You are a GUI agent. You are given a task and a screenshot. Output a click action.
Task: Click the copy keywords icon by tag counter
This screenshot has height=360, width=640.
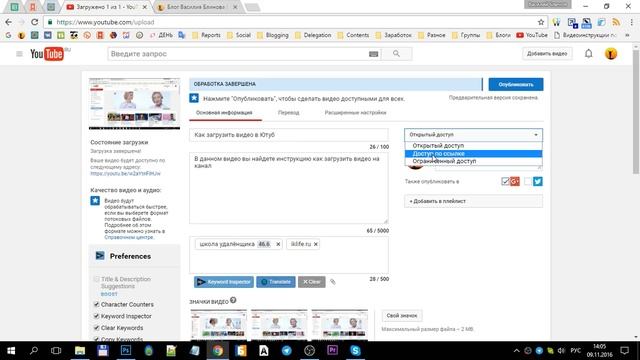pyautogui.click(x=333, y=282)
